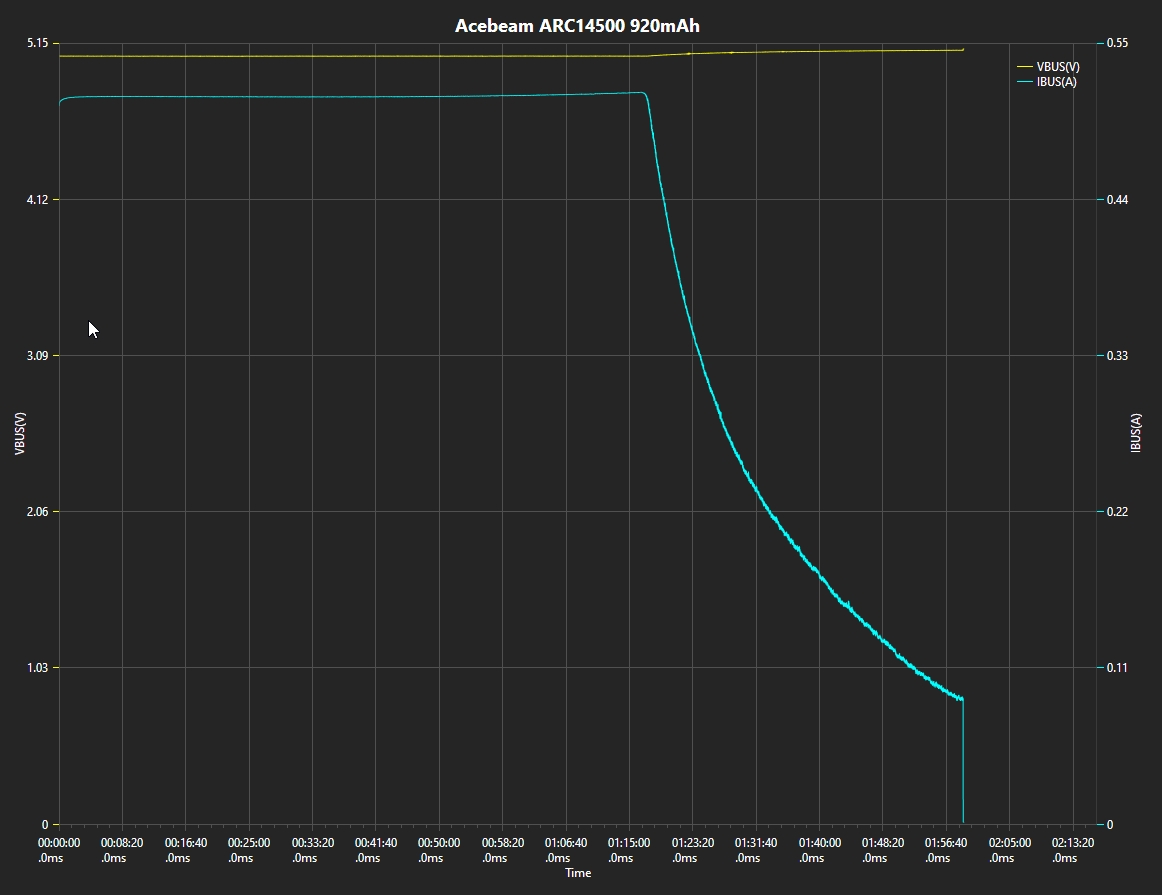Image resolution: width=1162 pixels, height=895 pixels.
Task: Click the Time axis label
Action: point(578,873)
